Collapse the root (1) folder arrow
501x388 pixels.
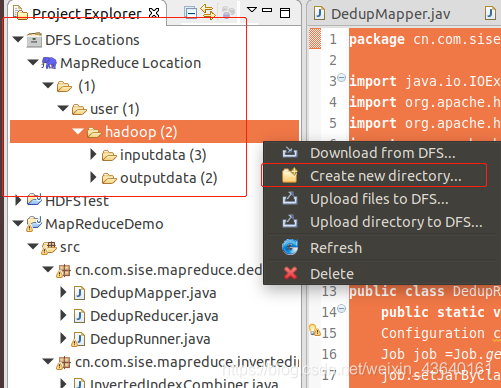(x=48, y=85)
